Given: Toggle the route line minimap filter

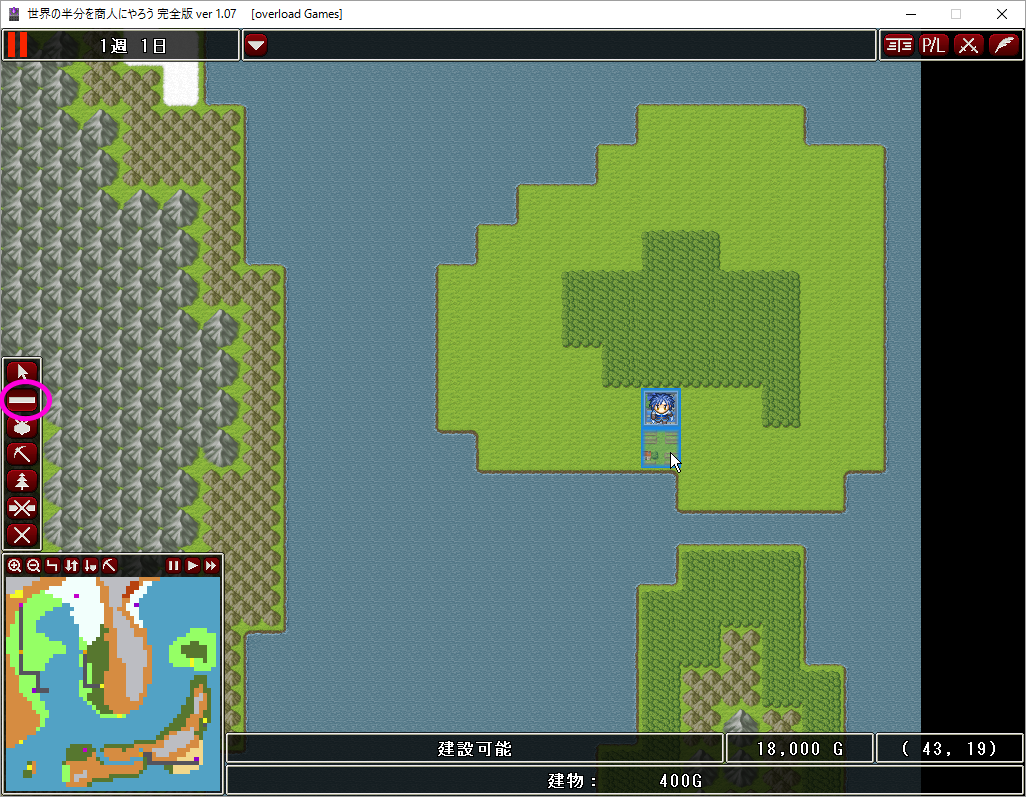Looking at the screenshot, I should pyautogui.click(x=53, y=565).
